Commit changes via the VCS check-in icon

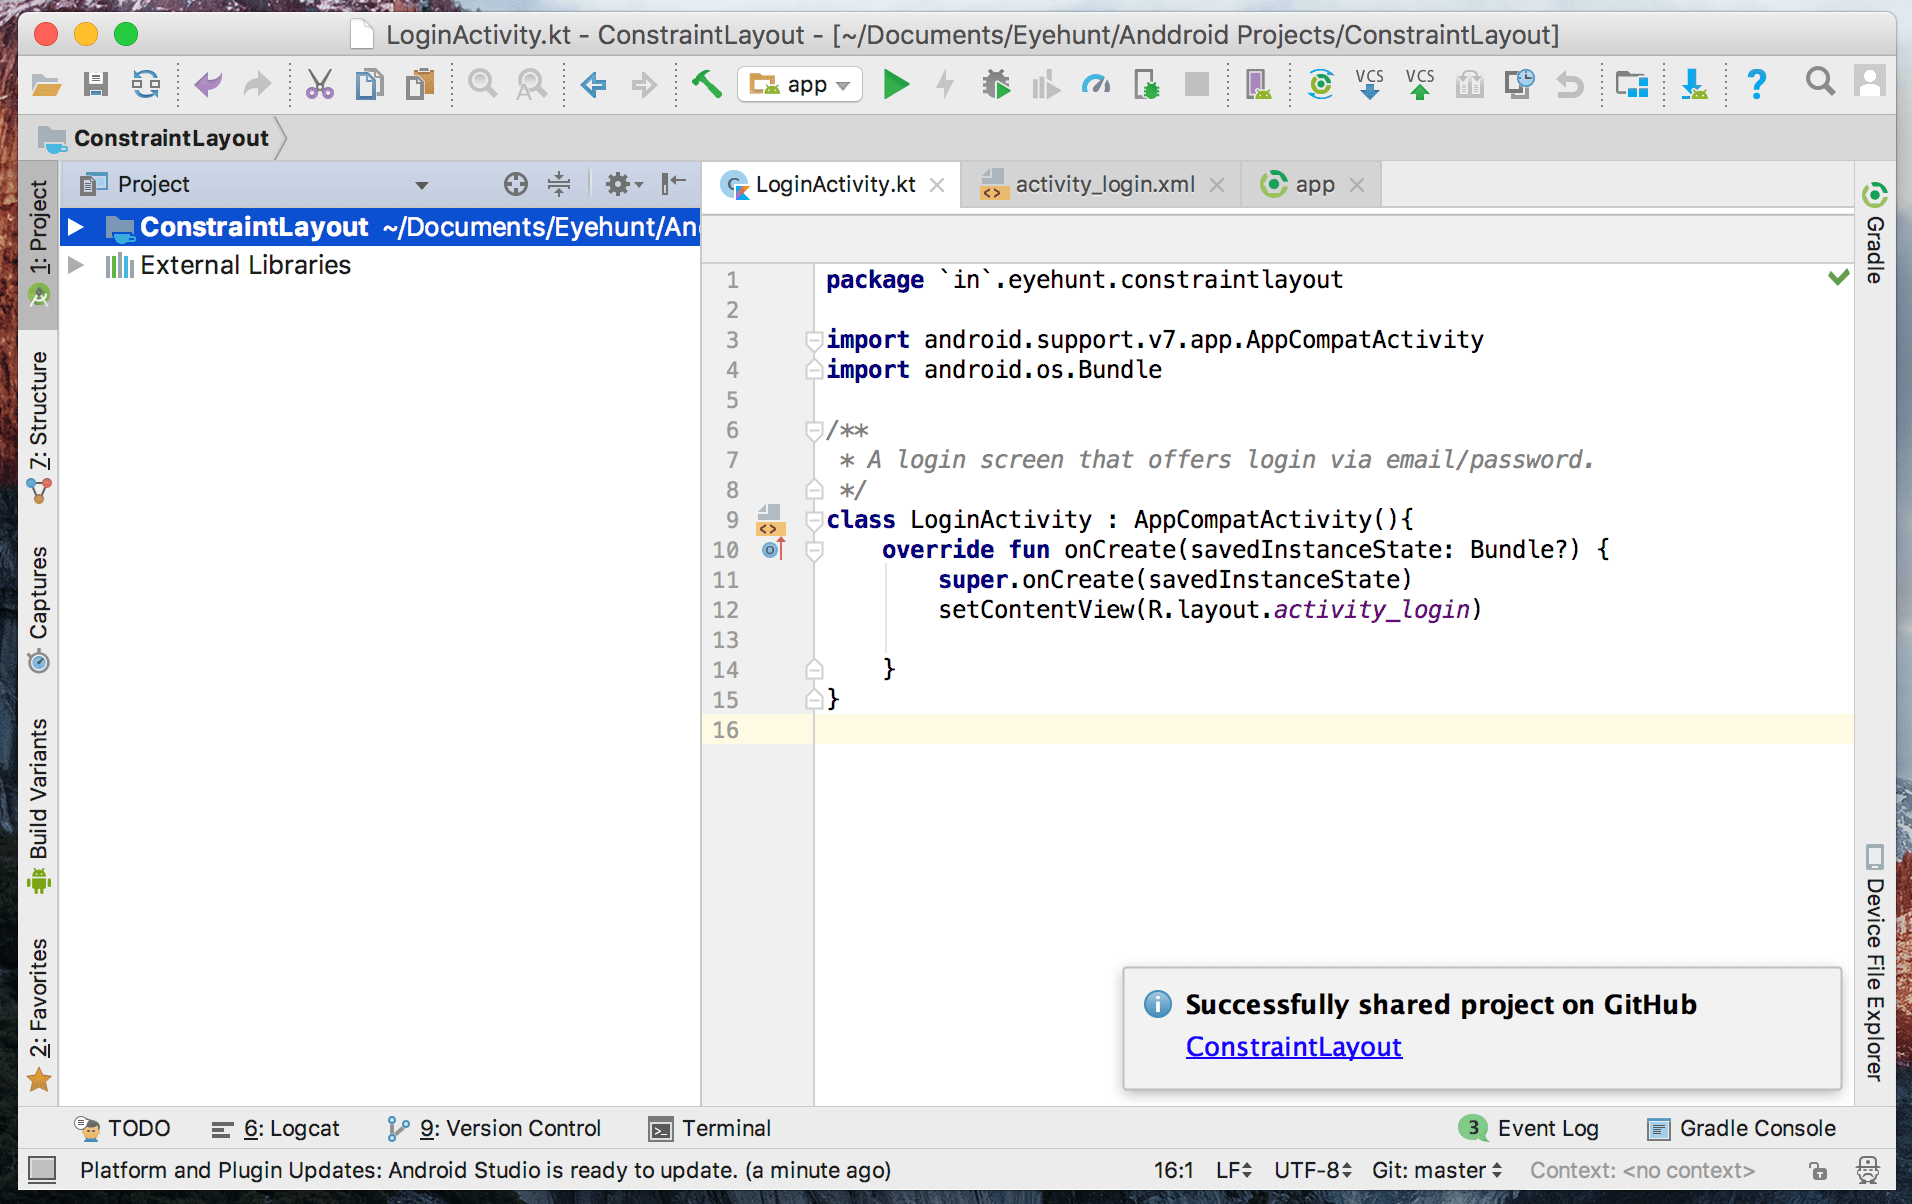point(1420,85)
